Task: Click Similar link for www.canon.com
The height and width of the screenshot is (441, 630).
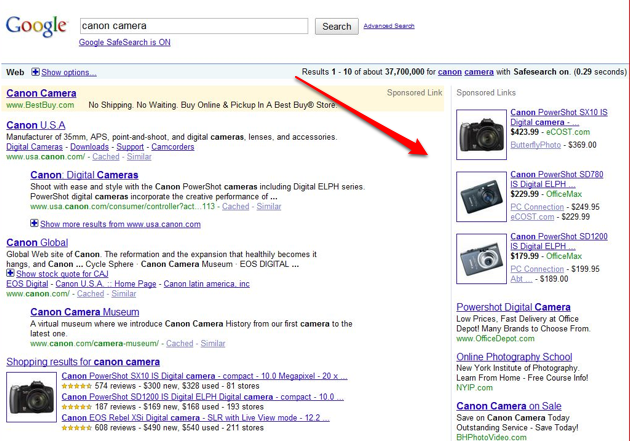Action: [124, 294]
